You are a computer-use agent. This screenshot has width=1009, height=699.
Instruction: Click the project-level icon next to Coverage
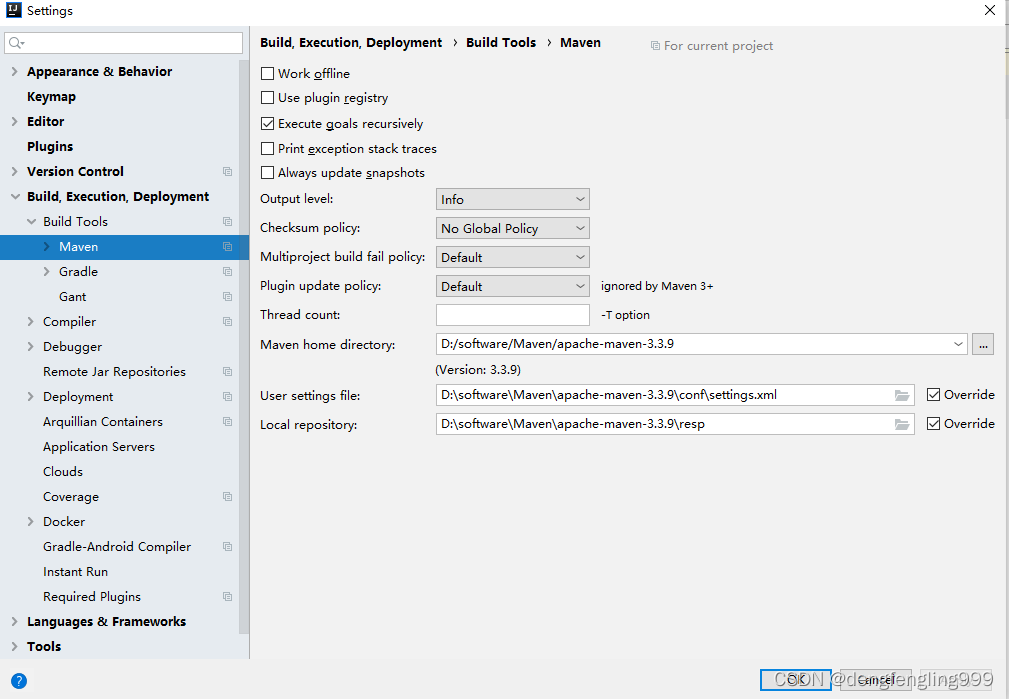[x=227, y=496]
